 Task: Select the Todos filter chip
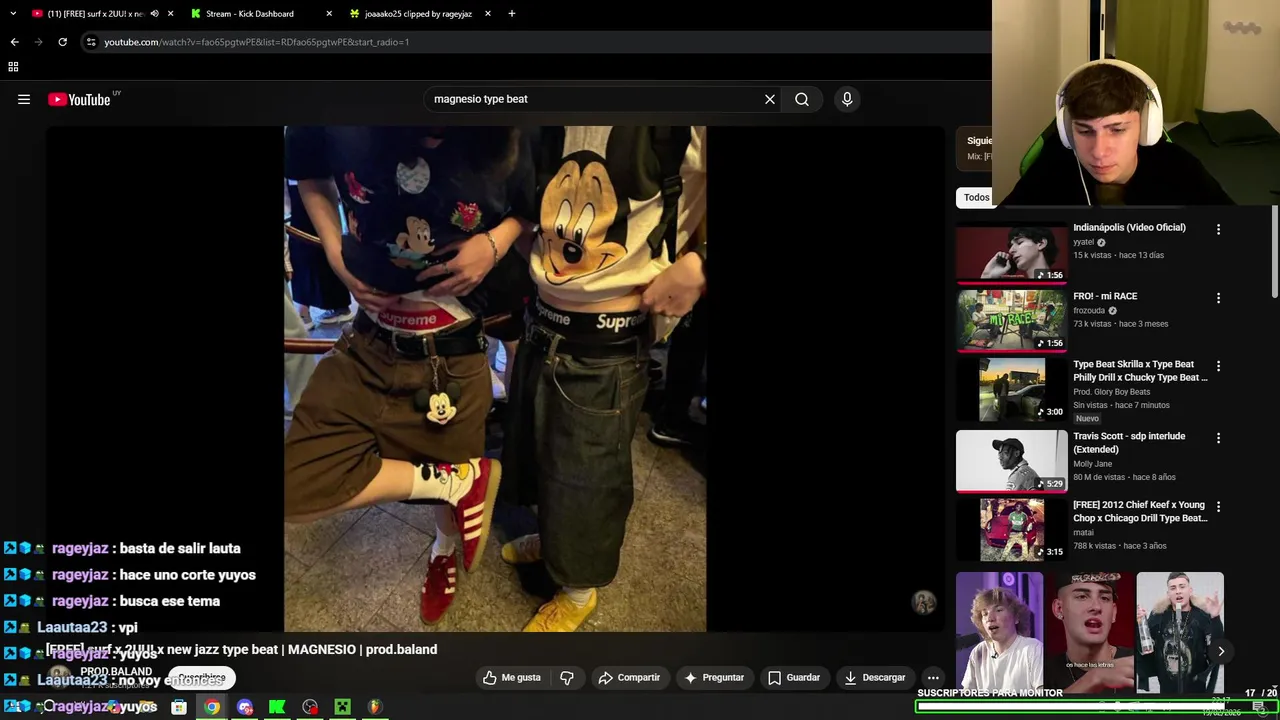pos(976,197)
